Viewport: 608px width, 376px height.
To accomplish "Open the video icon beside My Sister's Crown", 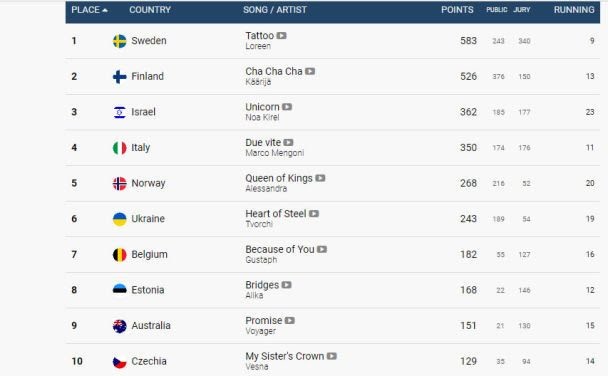I will tap(332, 356).
